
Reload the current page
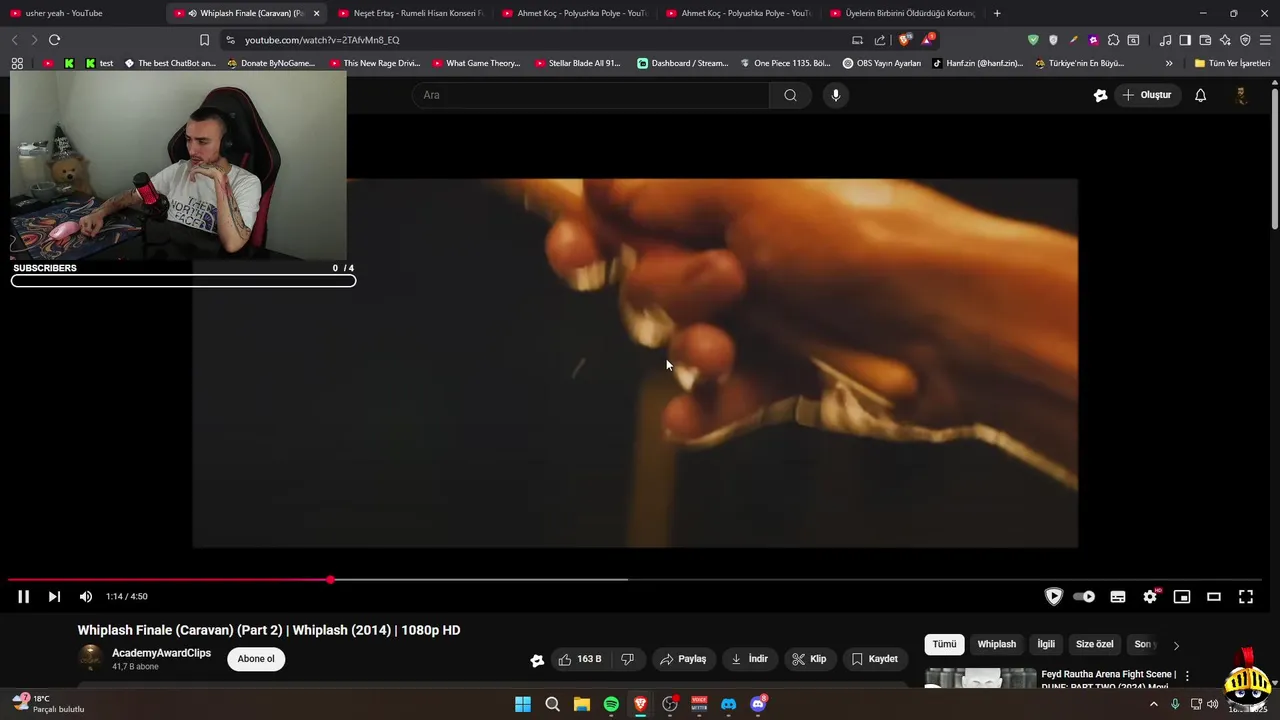pyautogui.click(x=54, y=40)
